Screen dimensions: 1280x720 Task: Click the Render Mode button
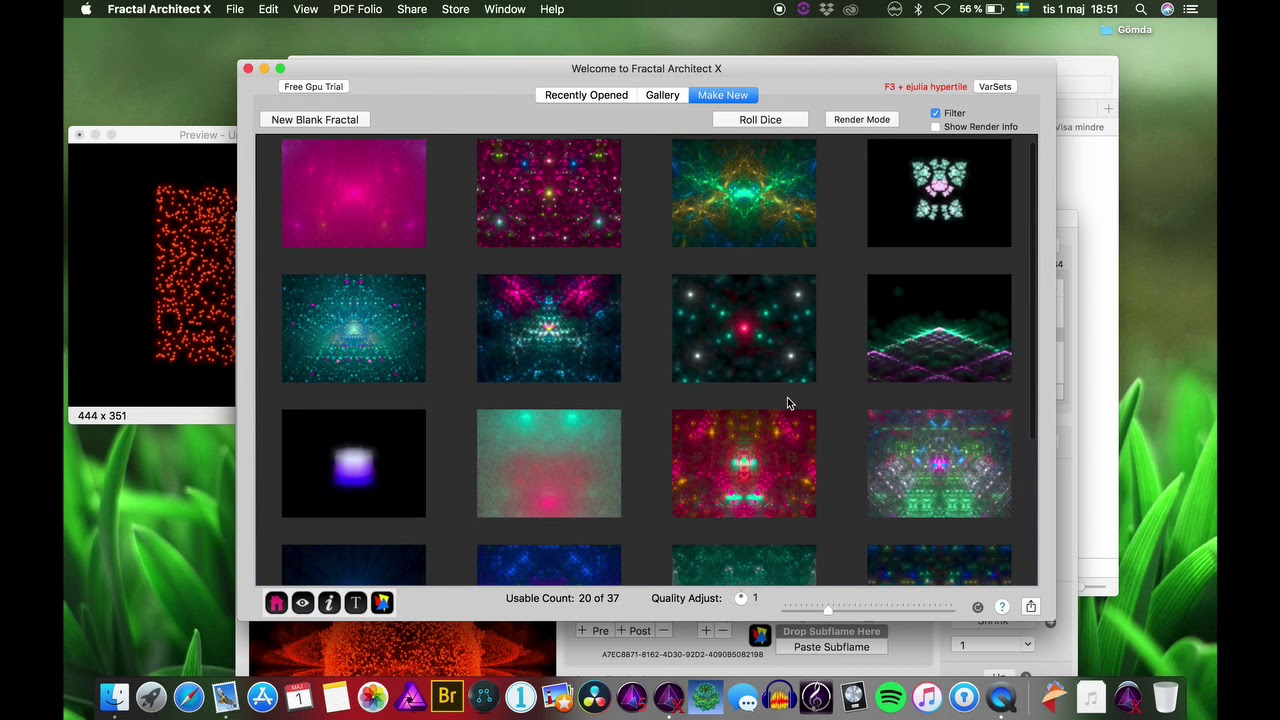pos(862,119)
